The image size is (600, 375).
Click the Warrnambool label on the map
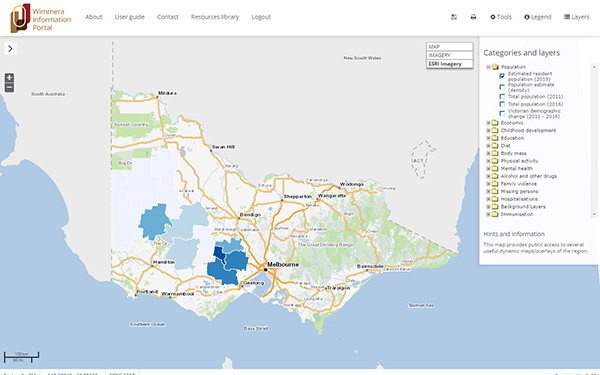pos(178,294)
